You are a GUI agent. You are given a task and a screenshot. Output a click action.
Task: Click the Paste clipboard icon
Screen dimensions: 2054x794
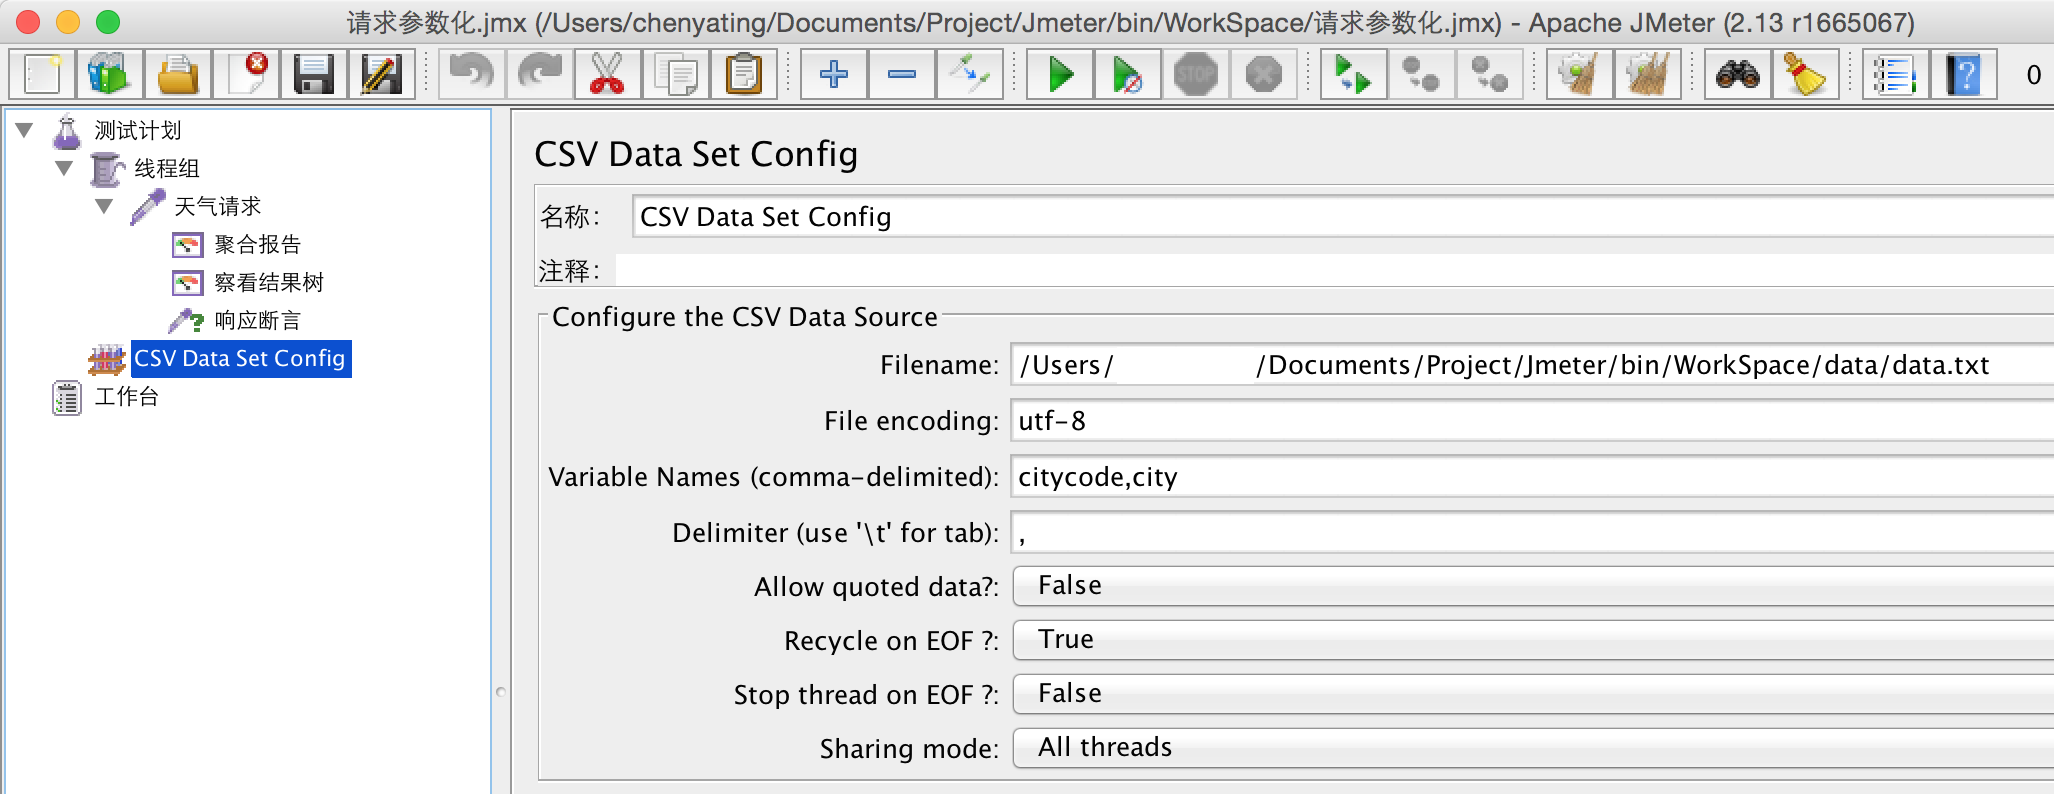pos(744,74)
